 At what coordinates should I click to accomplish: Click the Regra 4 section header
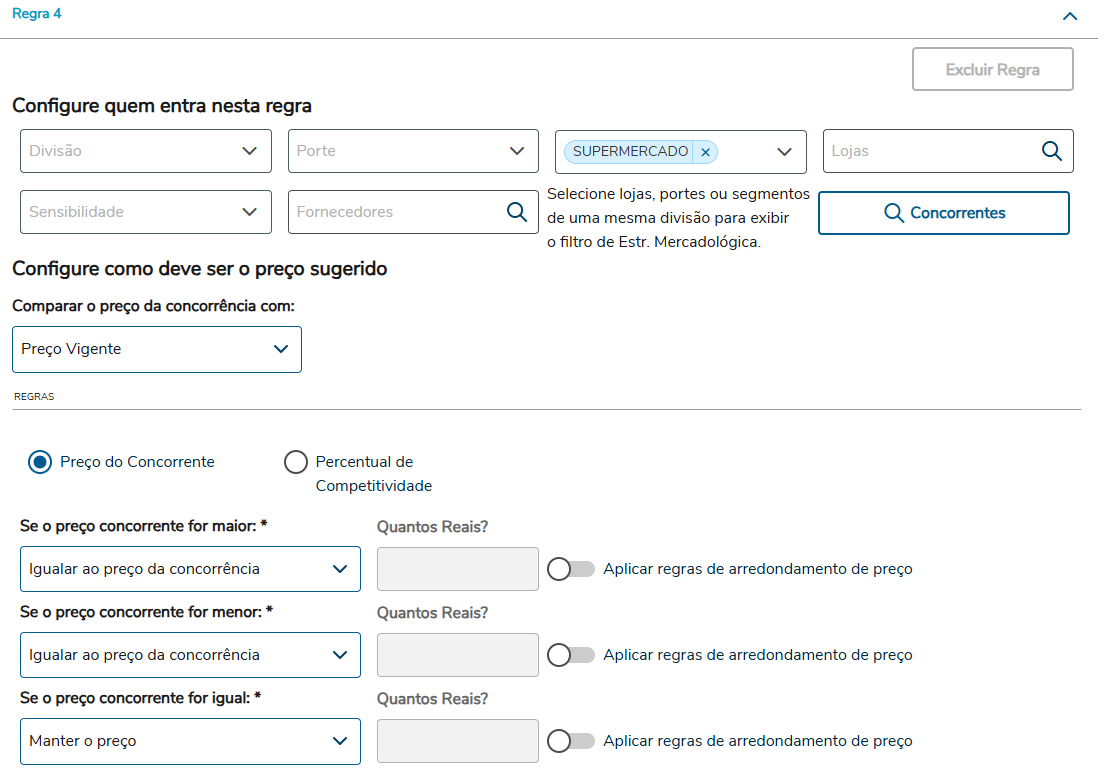[37, 15]
